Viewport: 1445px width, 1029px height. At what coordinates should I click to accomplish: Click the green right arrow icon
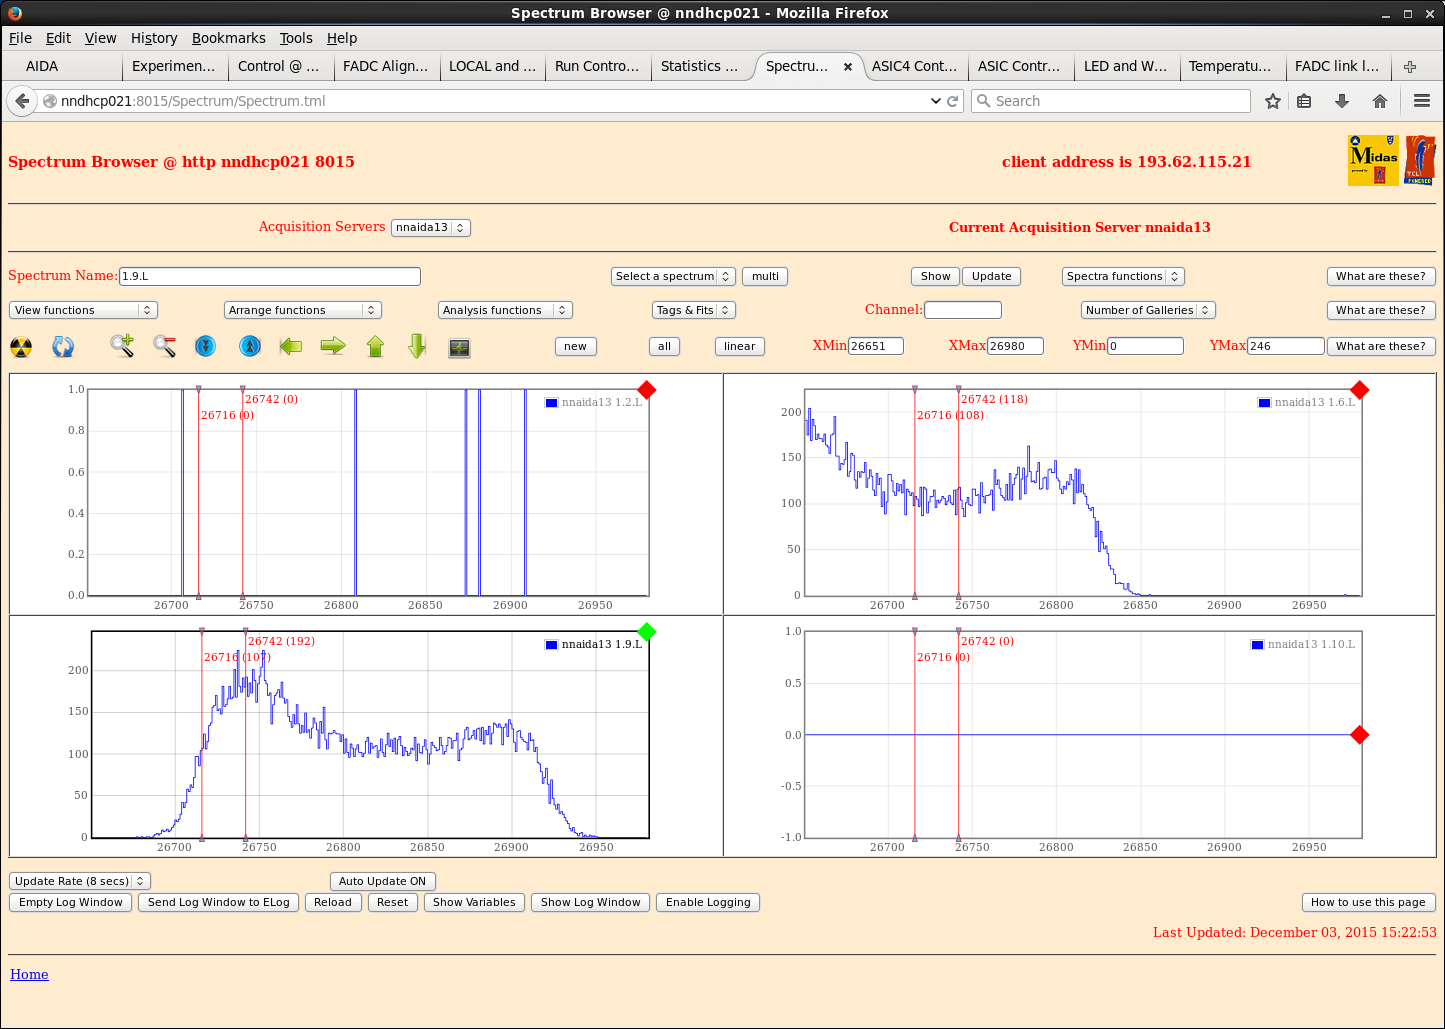(x=333, y=346)
